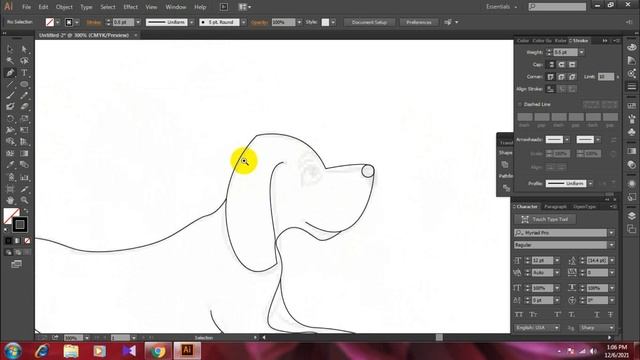Open Windows Start menu
Viewport: 640px width, 360px height.
click(x=13, y=351)
